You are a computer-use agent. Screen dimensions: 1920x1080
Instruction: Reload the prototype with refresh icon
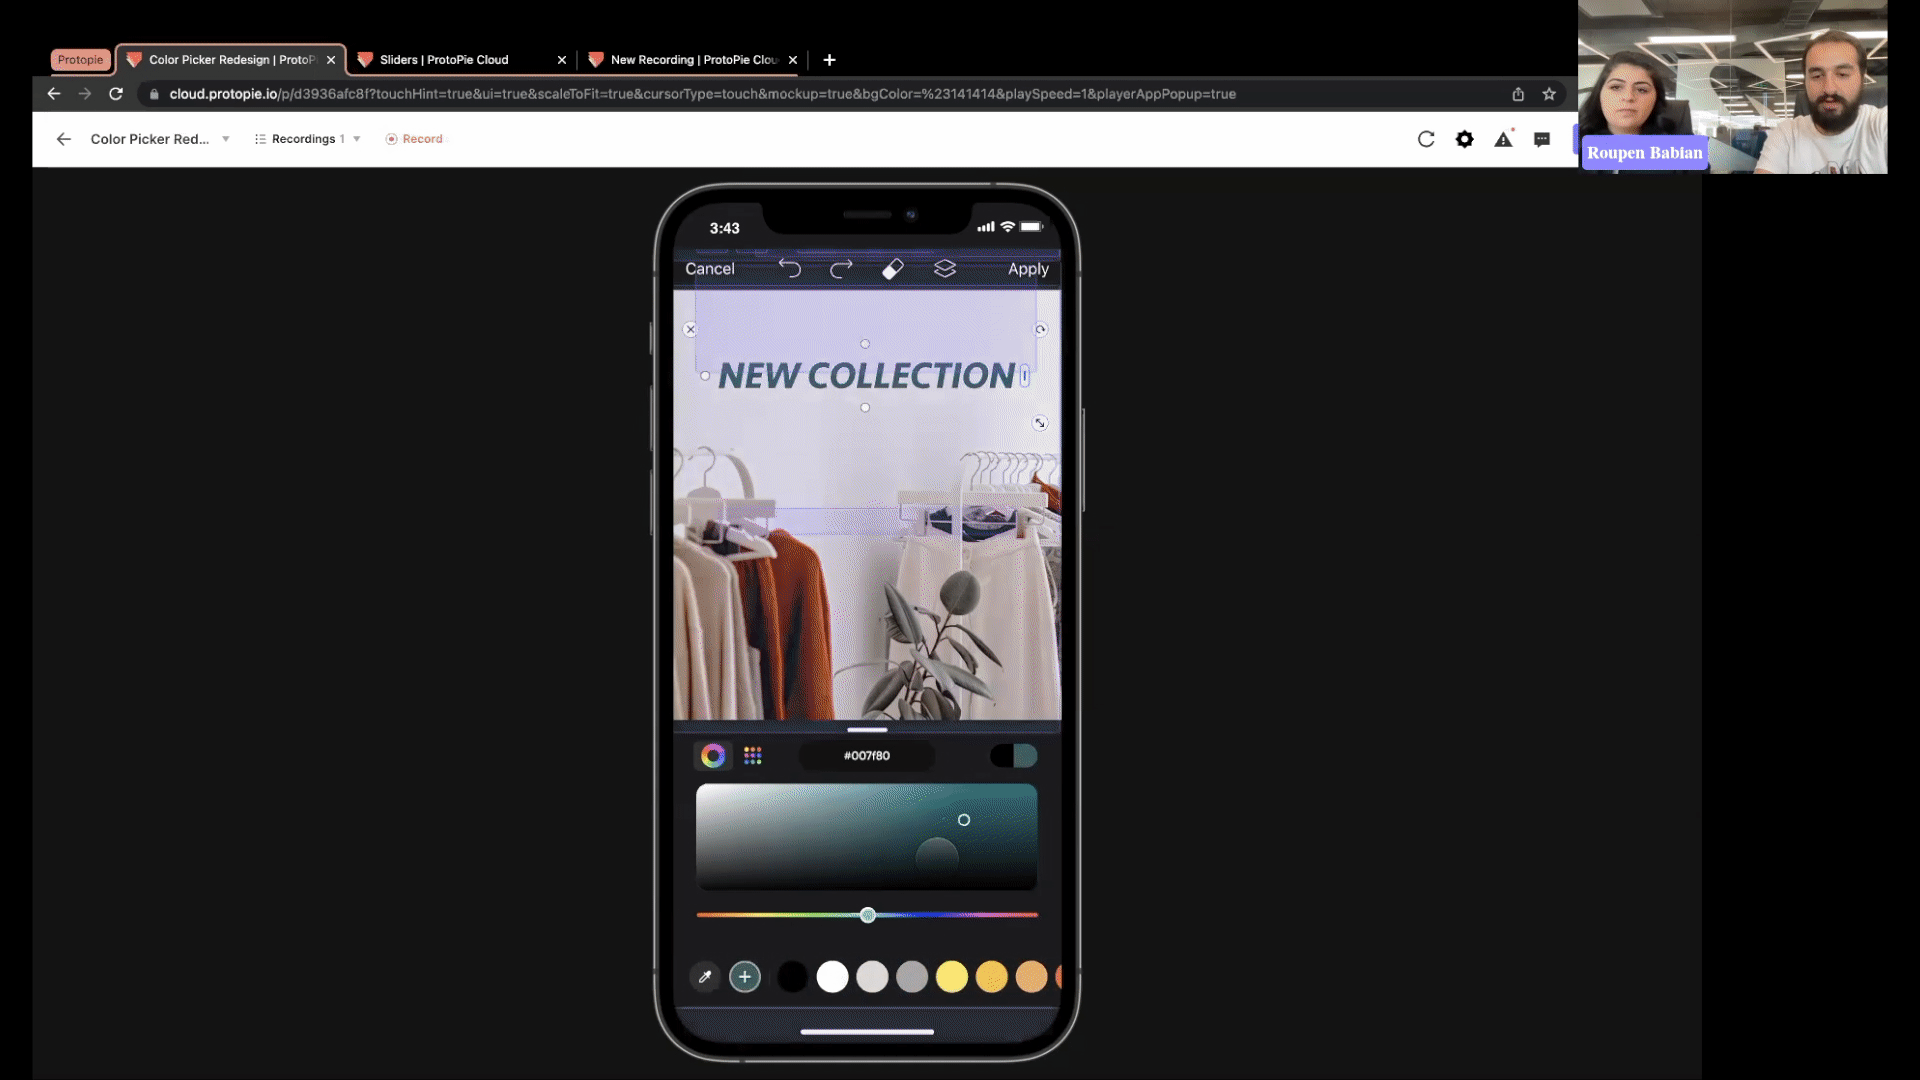pos(1426,139)
